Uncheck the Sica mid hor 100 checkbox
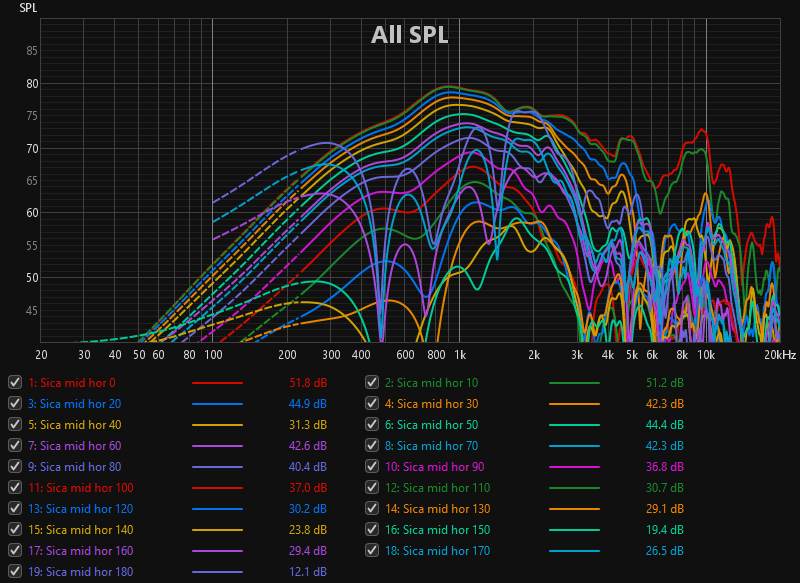Image resolution: width=800 pixels, height=583 pixels. (15, 487)
